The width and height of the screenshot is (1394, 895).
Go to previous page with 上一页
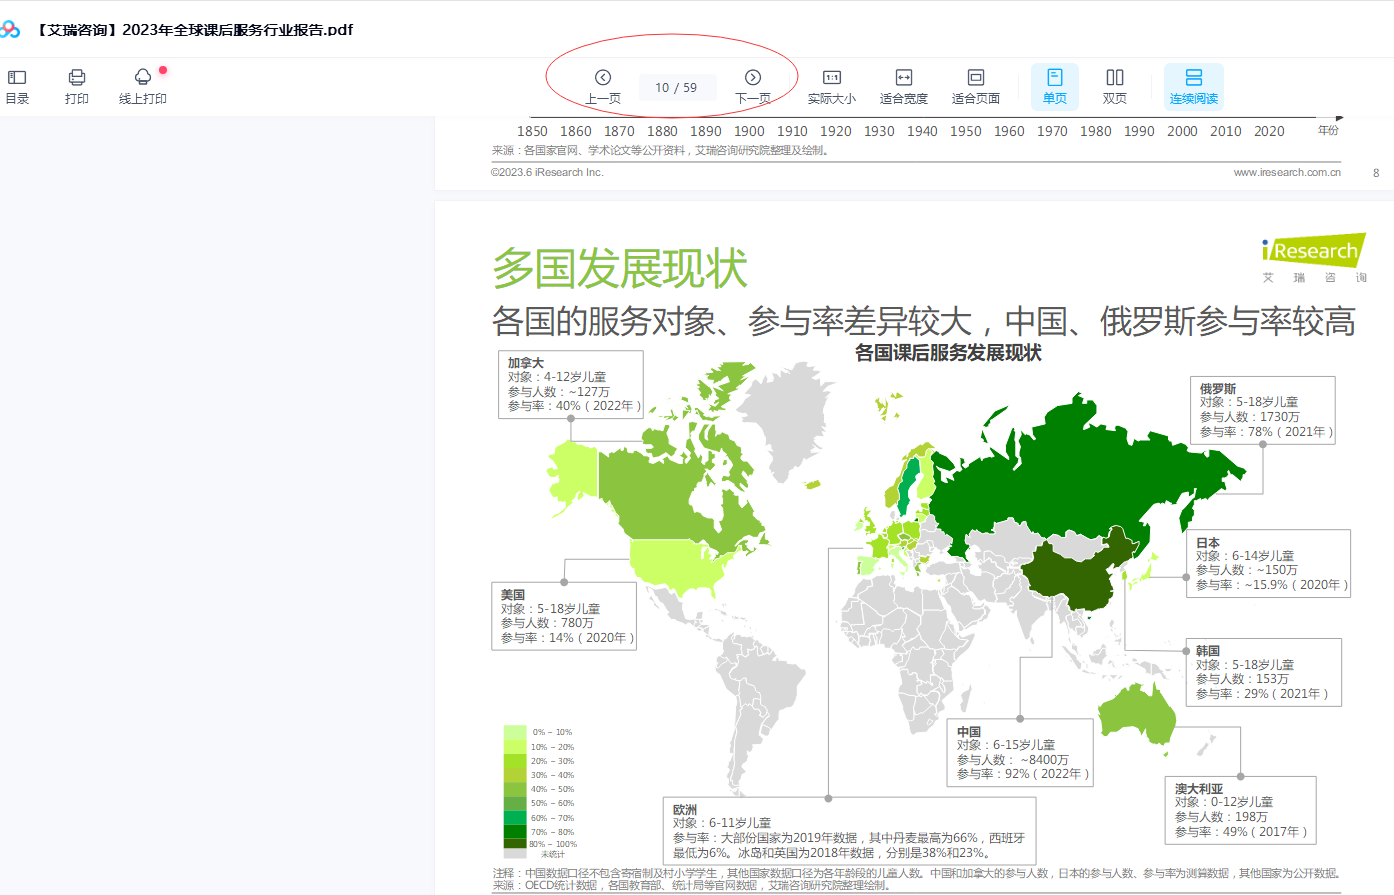point(603,86)
